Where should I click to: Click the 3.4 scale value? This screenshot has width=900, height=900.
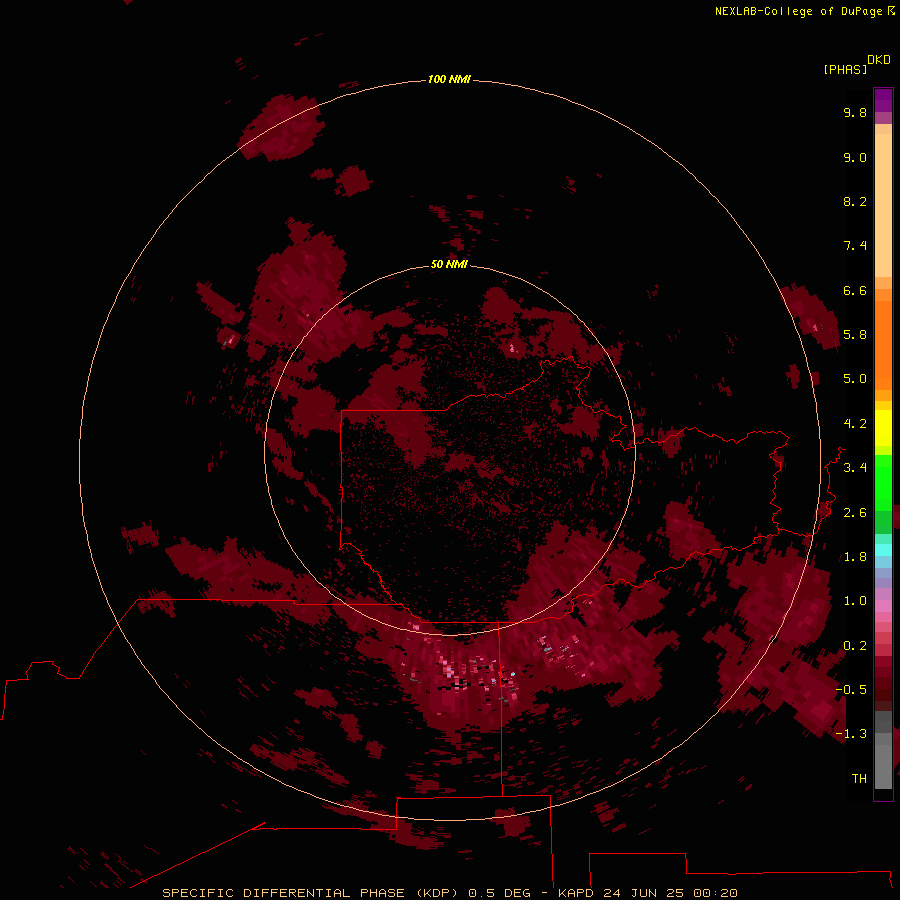coord(855,468)
